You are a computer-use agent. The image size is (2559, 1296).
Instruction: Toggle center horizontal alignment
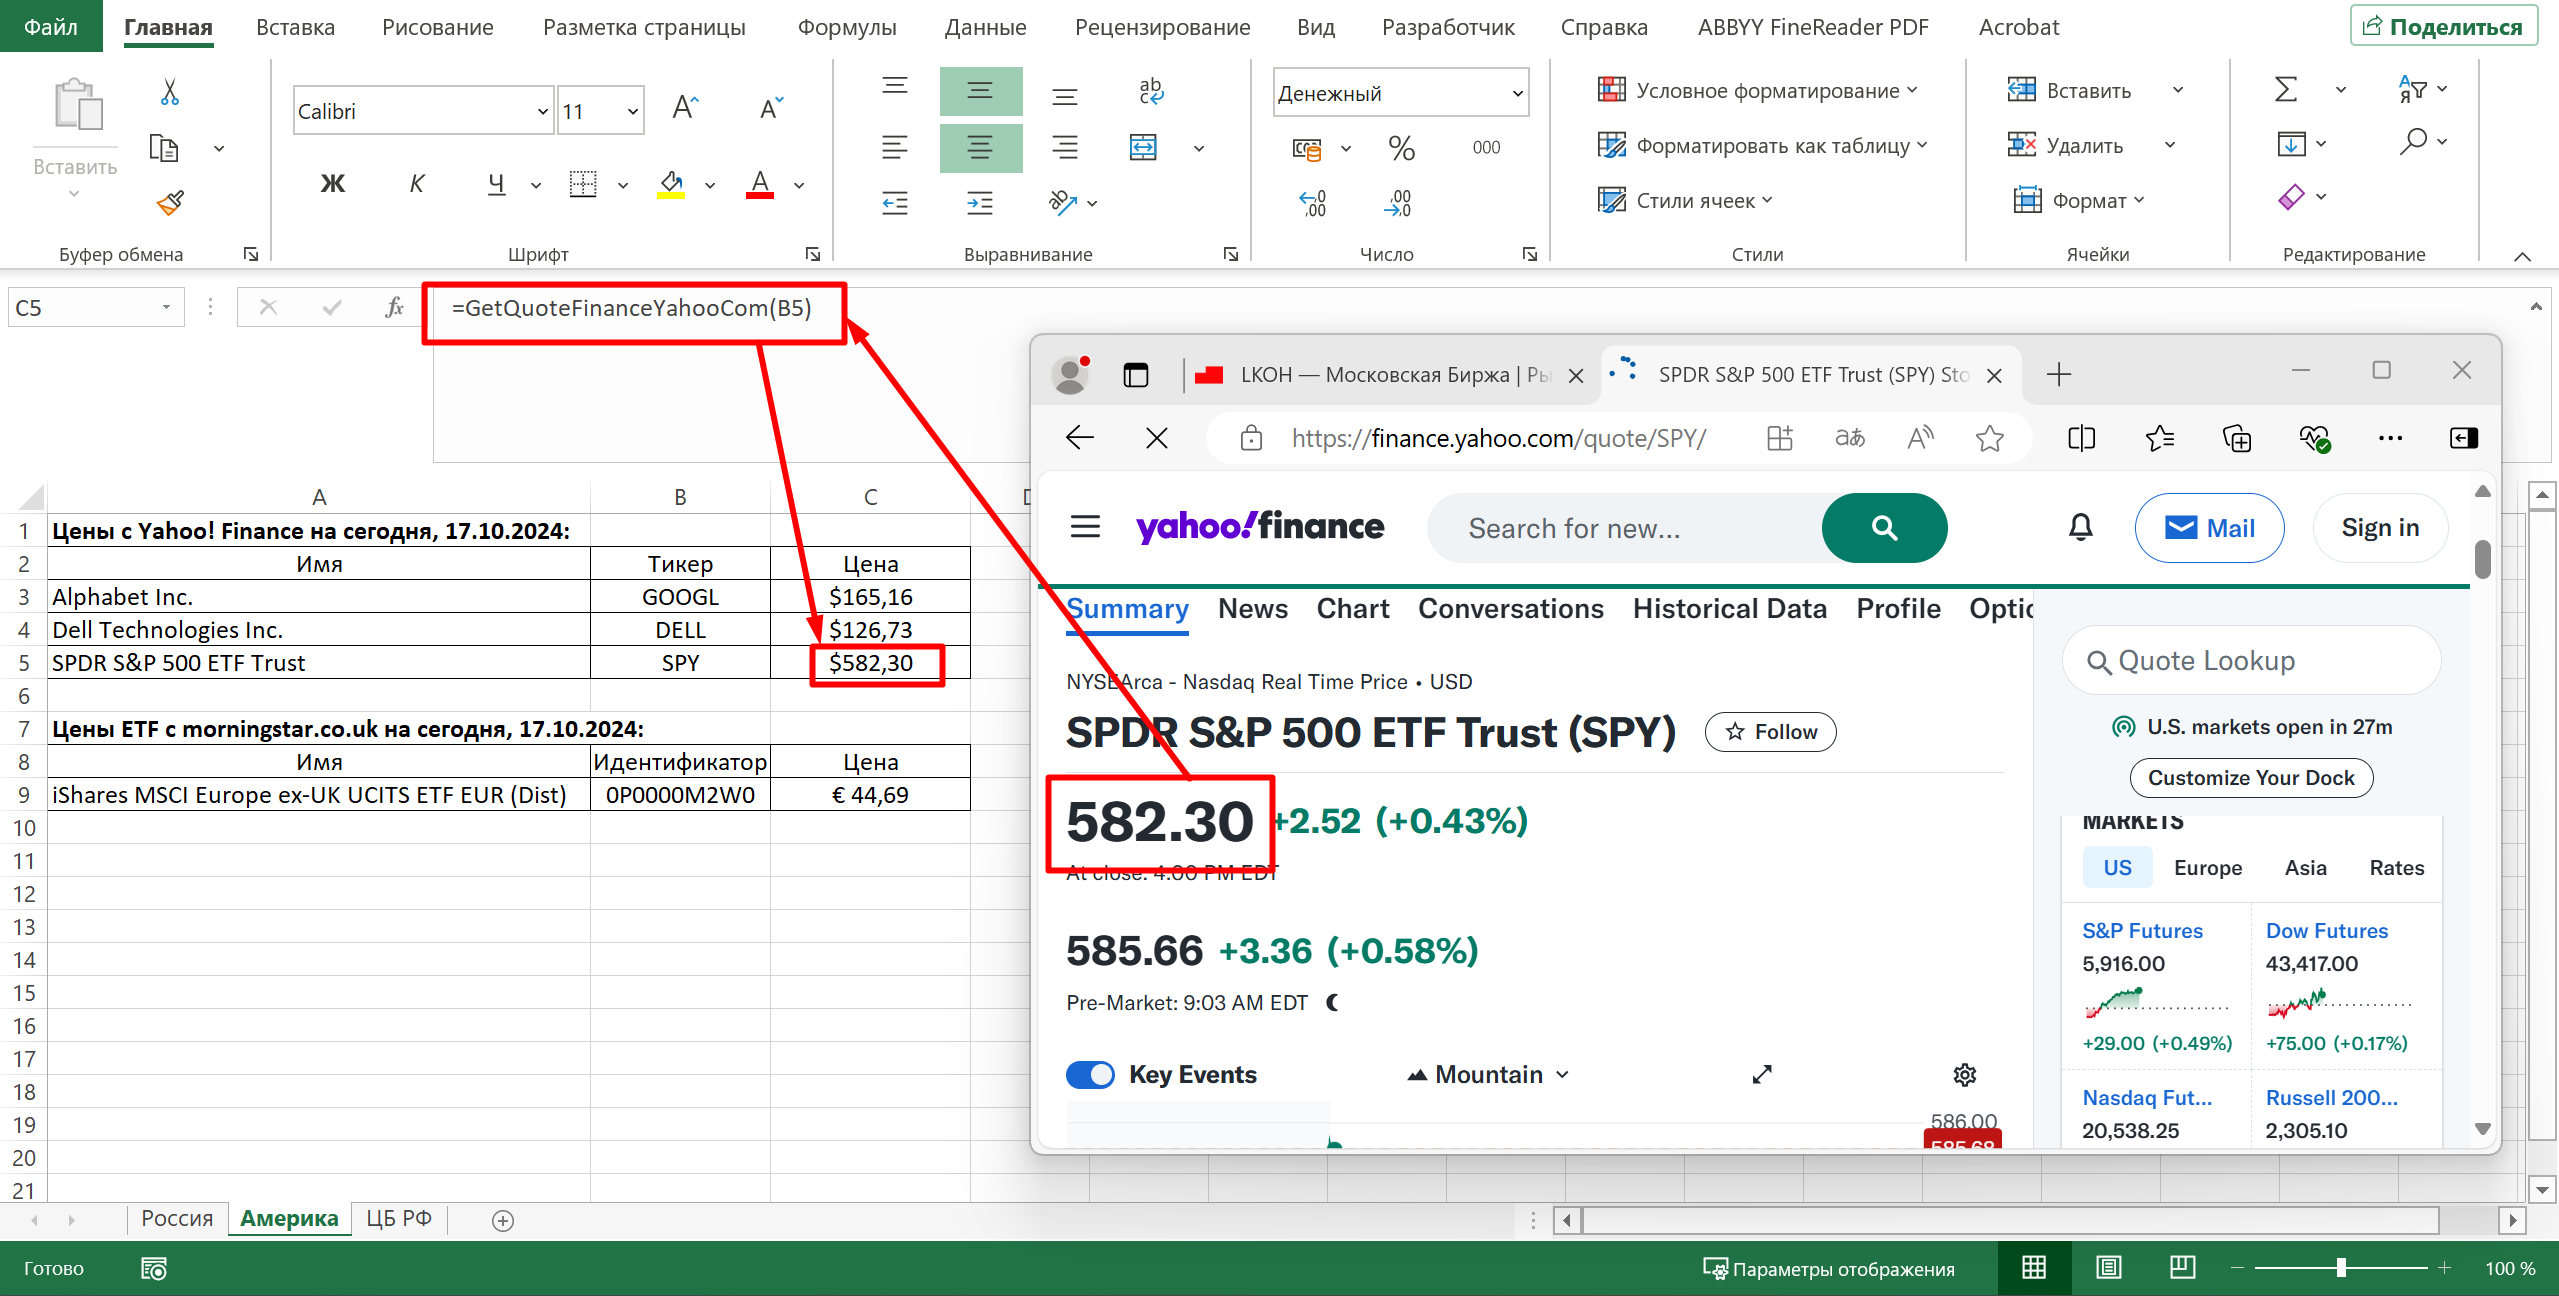981,148
